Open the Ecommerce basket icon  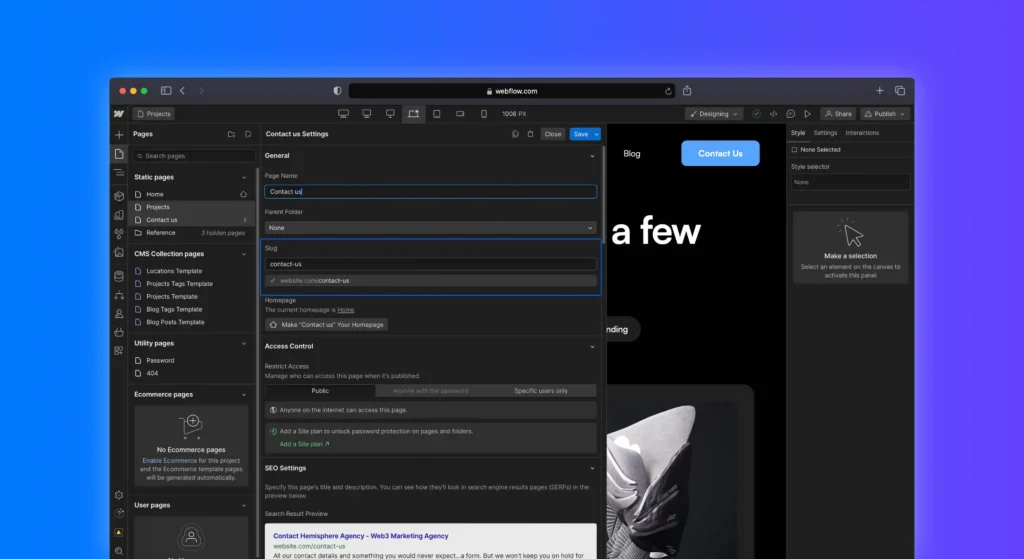tap(119, 332)
